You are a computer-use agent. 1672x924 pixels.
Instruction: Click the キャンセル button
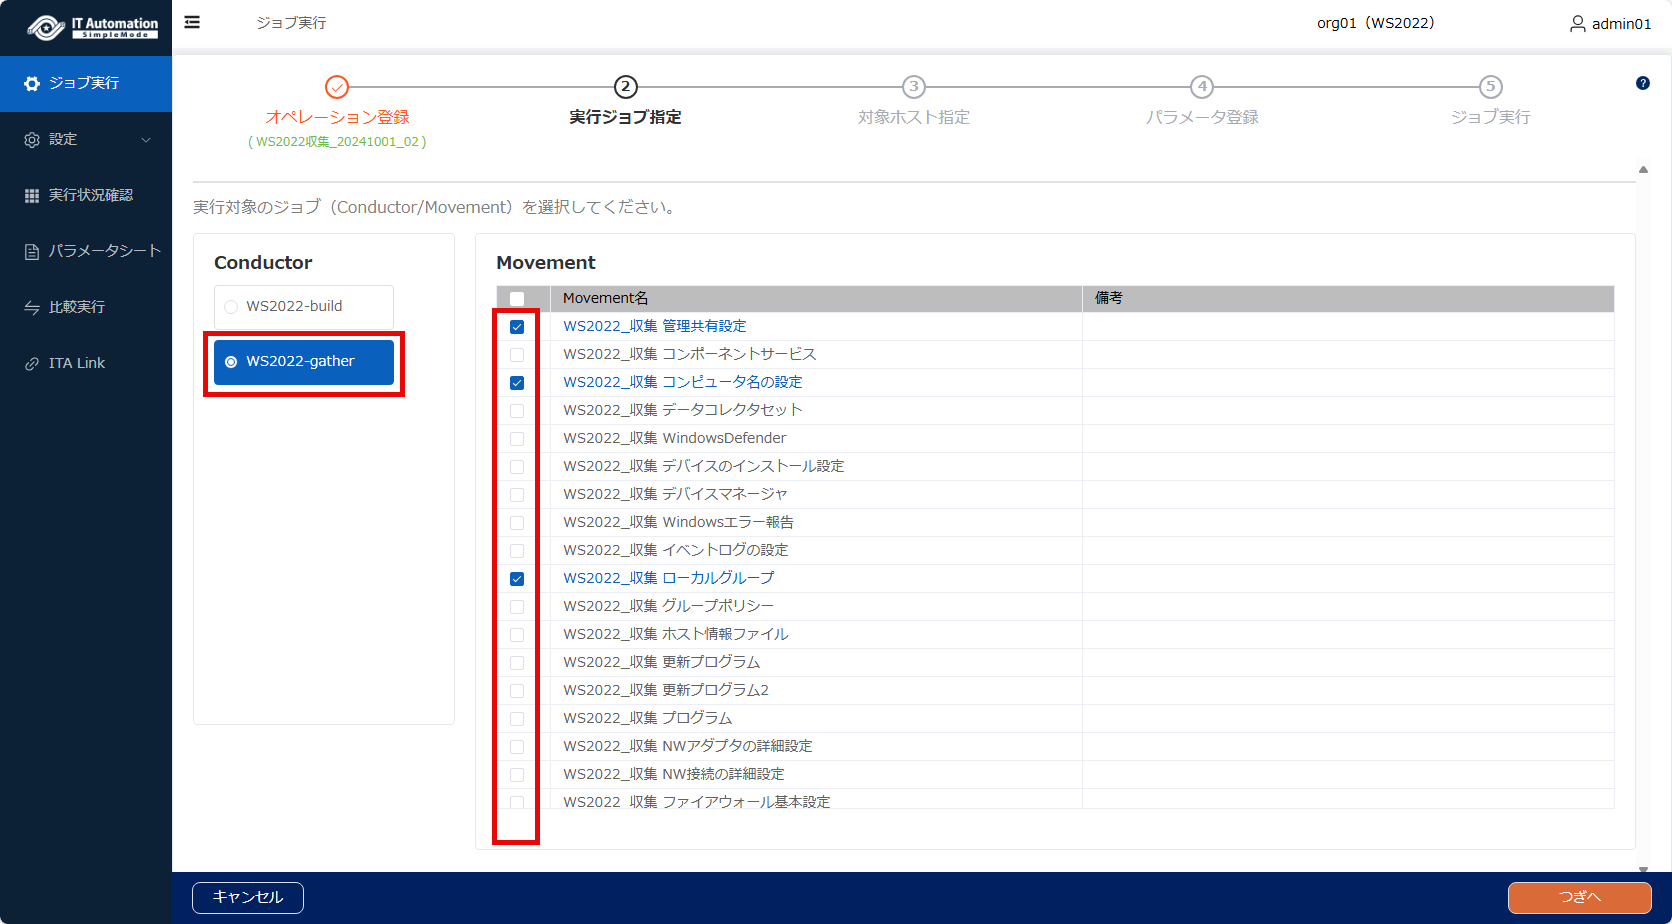(x=248, y=897)
